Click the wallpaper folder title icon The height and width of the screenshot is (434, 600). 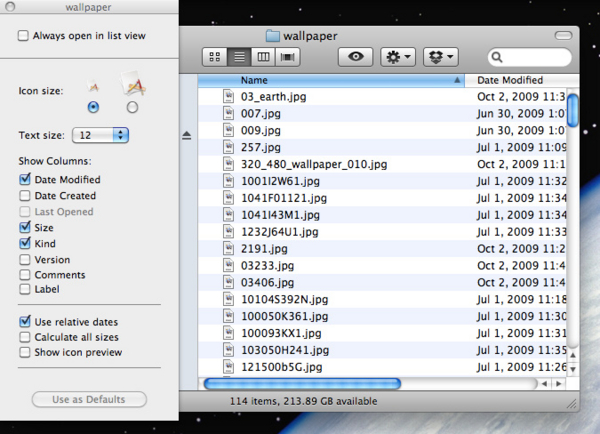pos(273,36)
